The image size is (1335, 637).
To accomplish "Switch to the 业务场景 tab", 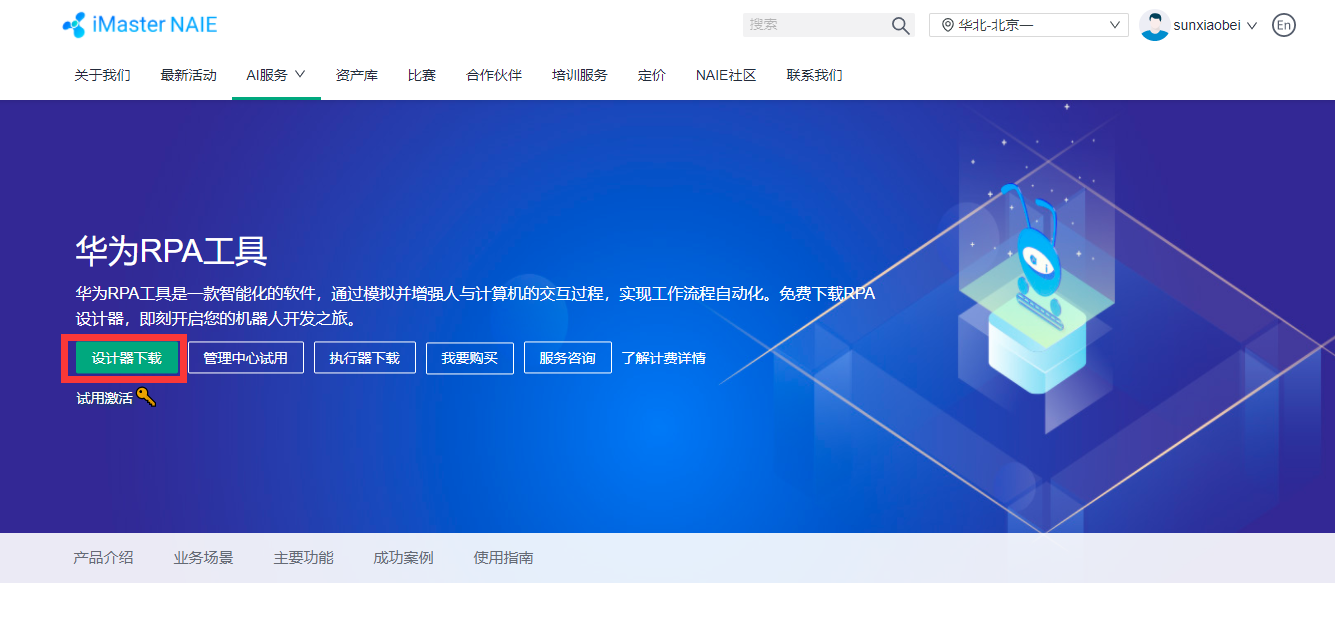I will [203, 558].
